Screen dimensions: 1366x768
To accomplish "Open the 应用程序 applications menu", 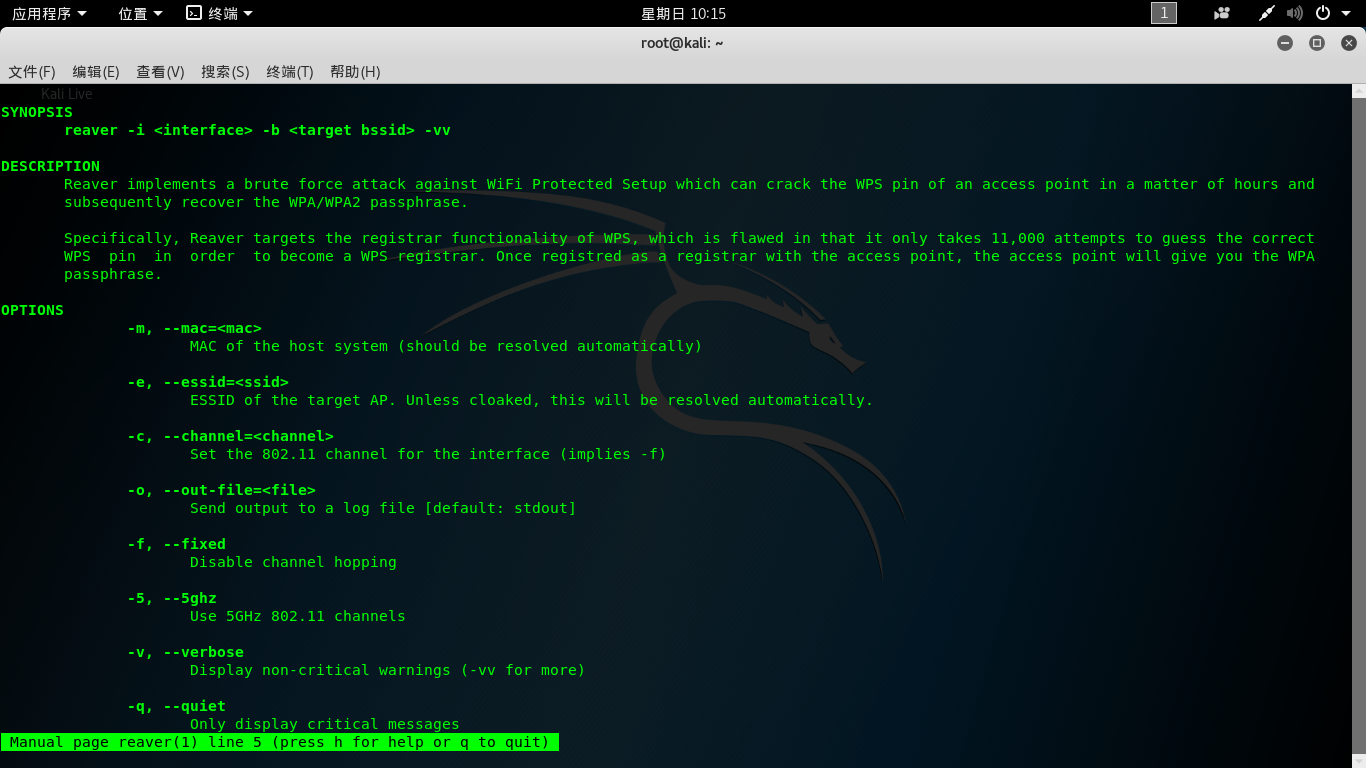I will tap(49, 13).
